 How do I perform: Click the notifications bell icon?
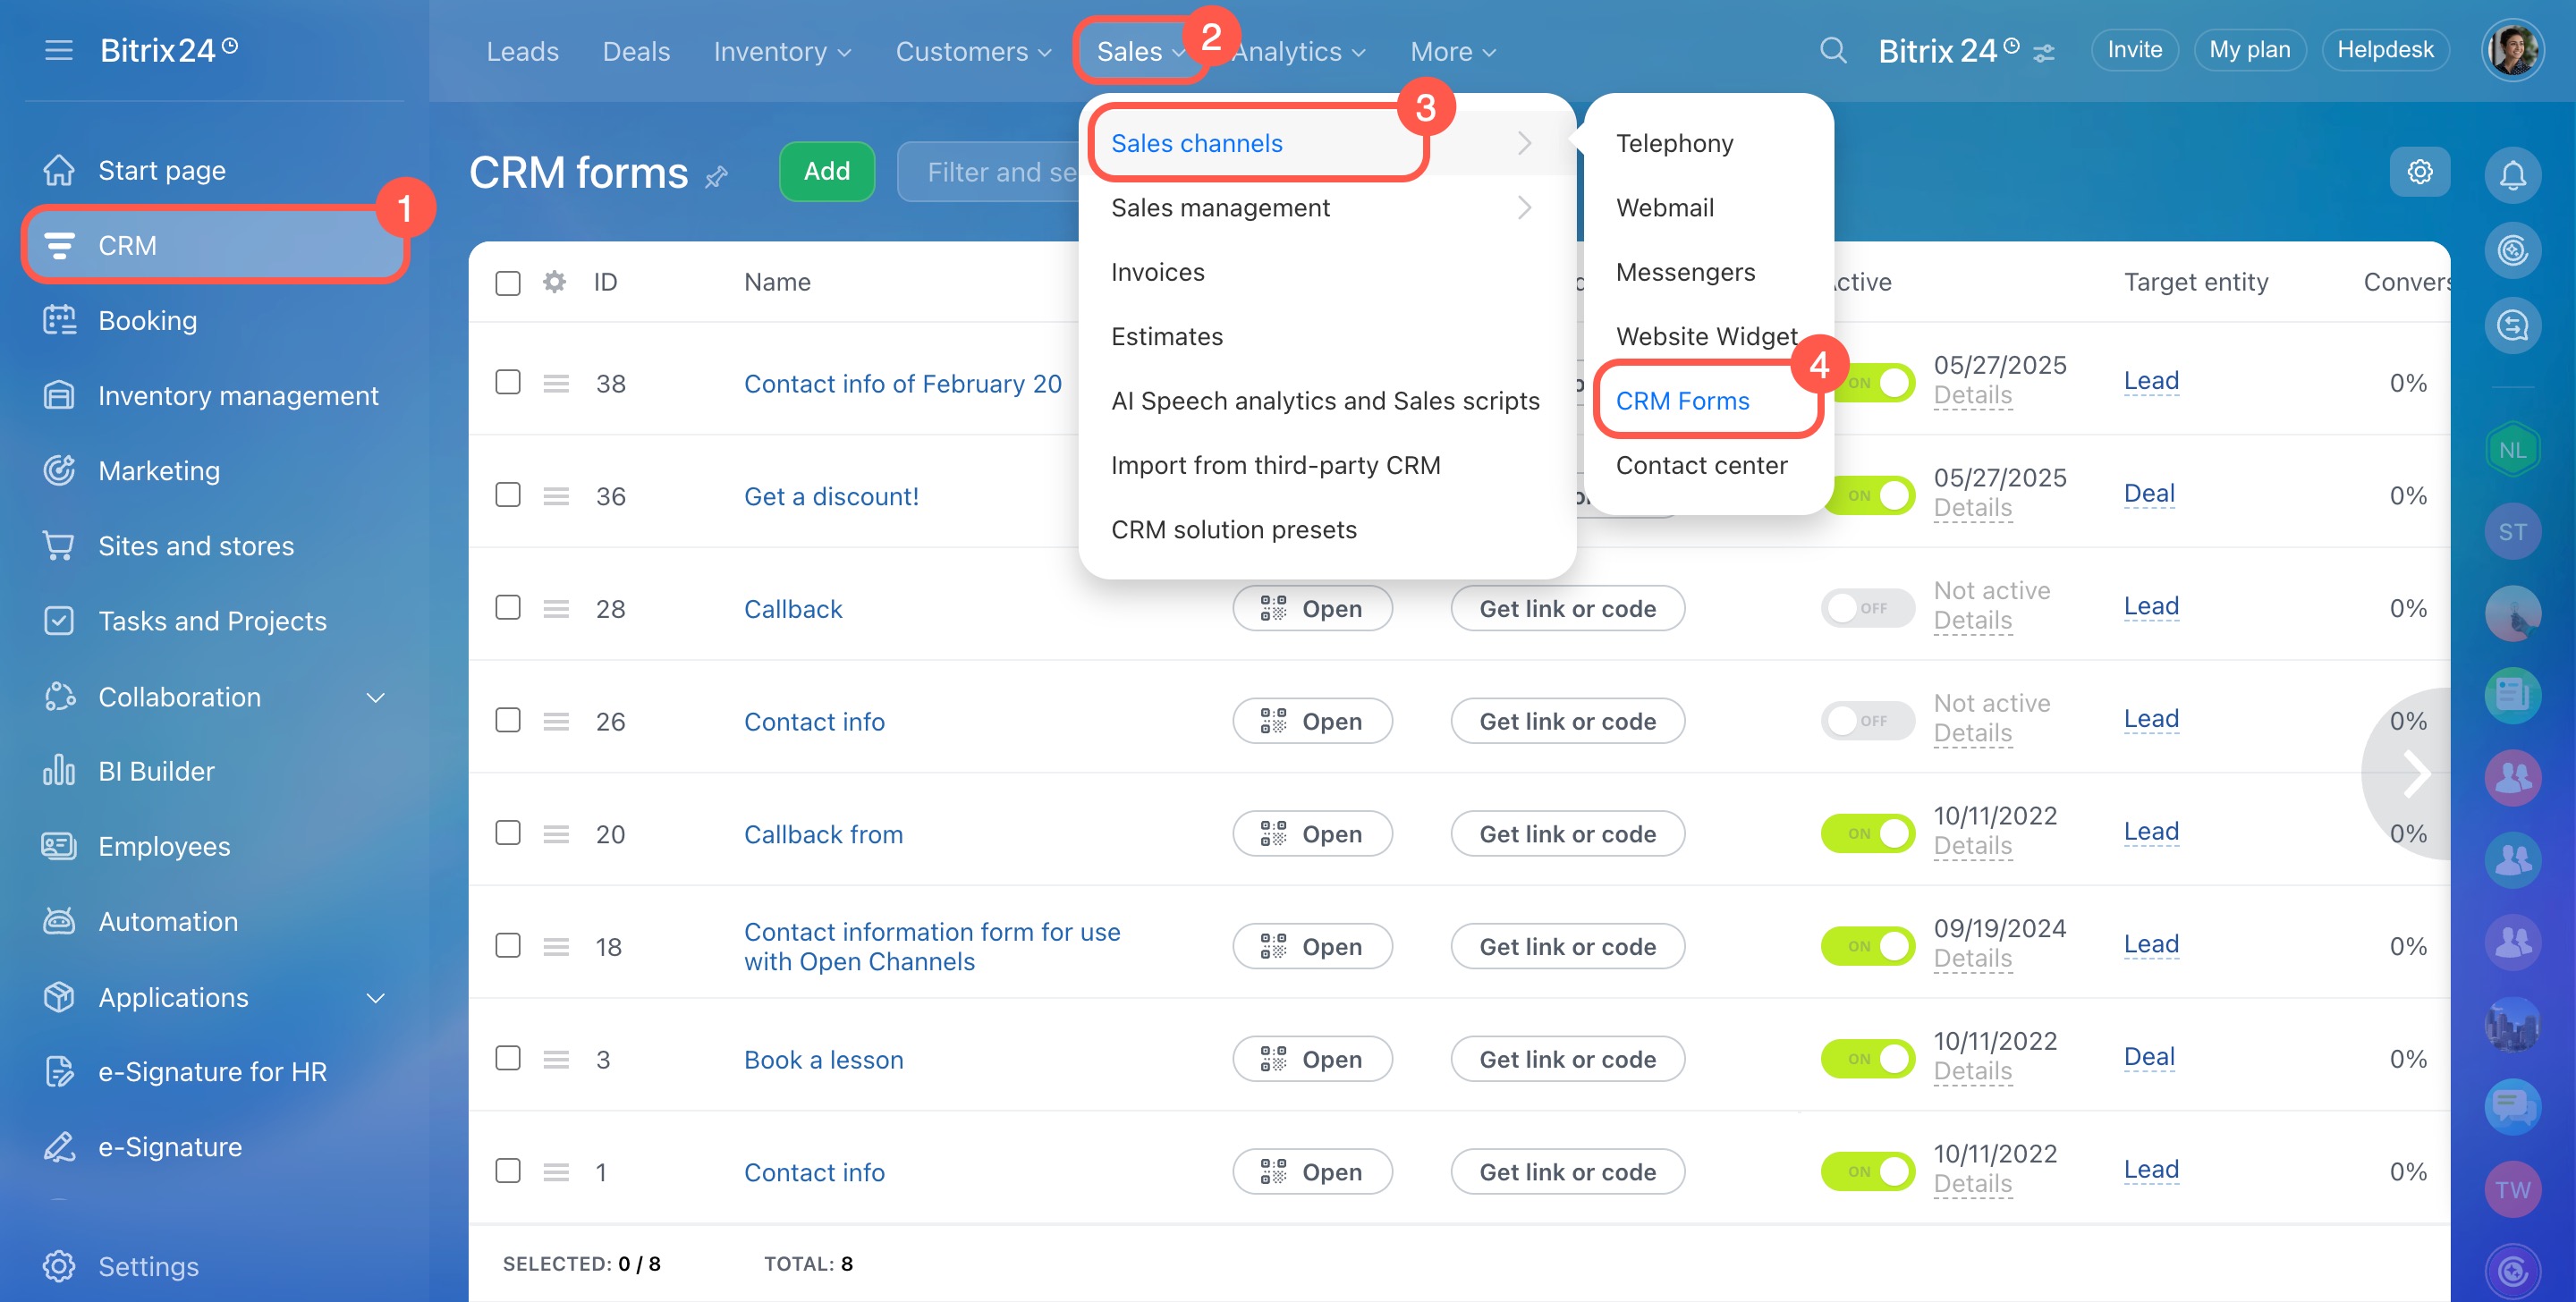(x=2512, y=174)
